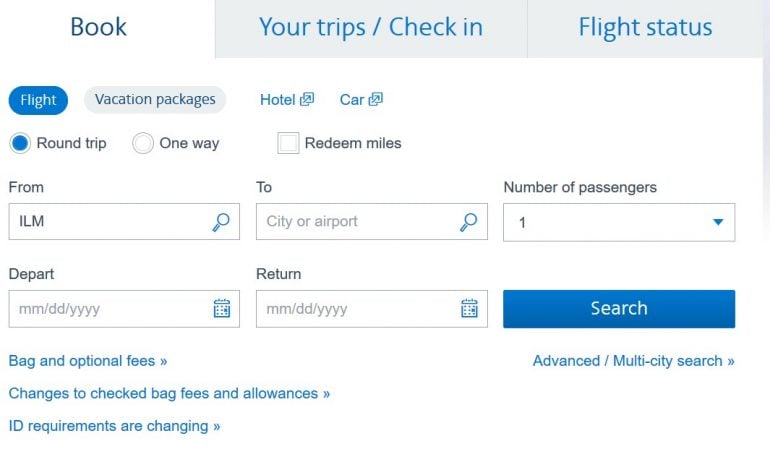Switch to the Book tab
This screenshot has width=770, height=449.
coord(98,27)
